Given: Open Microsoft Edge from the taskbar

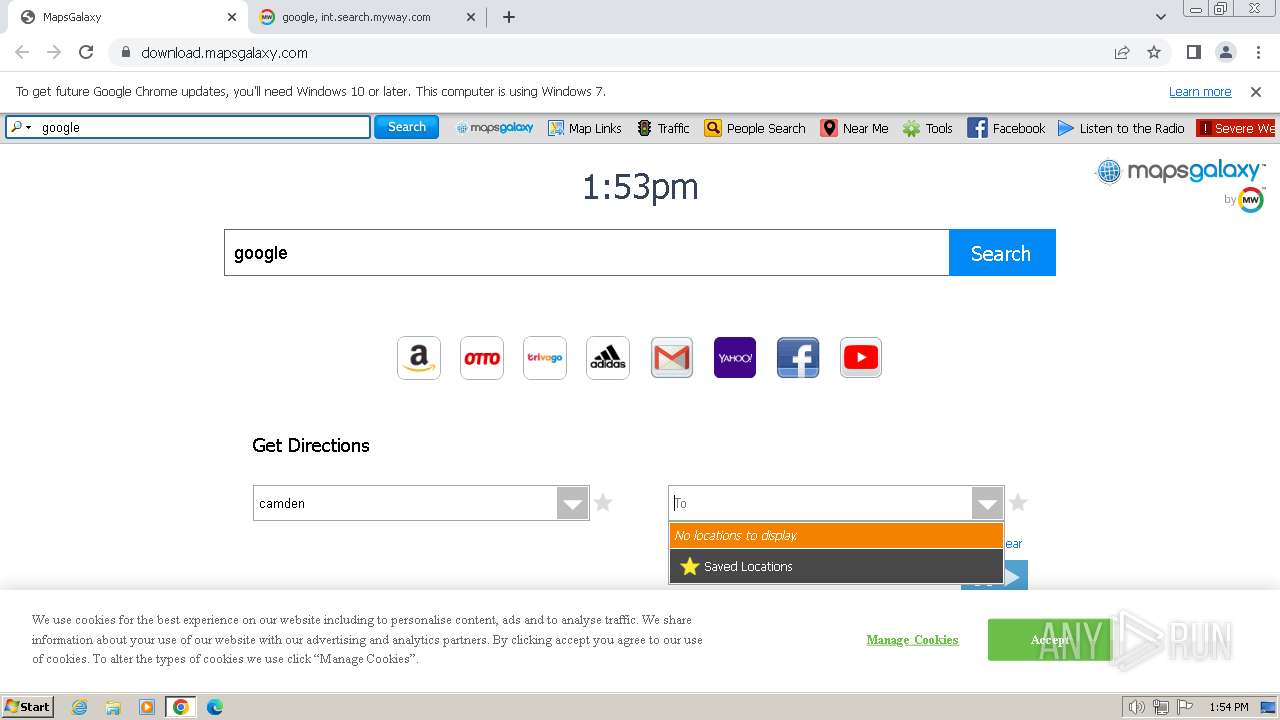Looking at the screenshot, I should click(x=215, y=707).
